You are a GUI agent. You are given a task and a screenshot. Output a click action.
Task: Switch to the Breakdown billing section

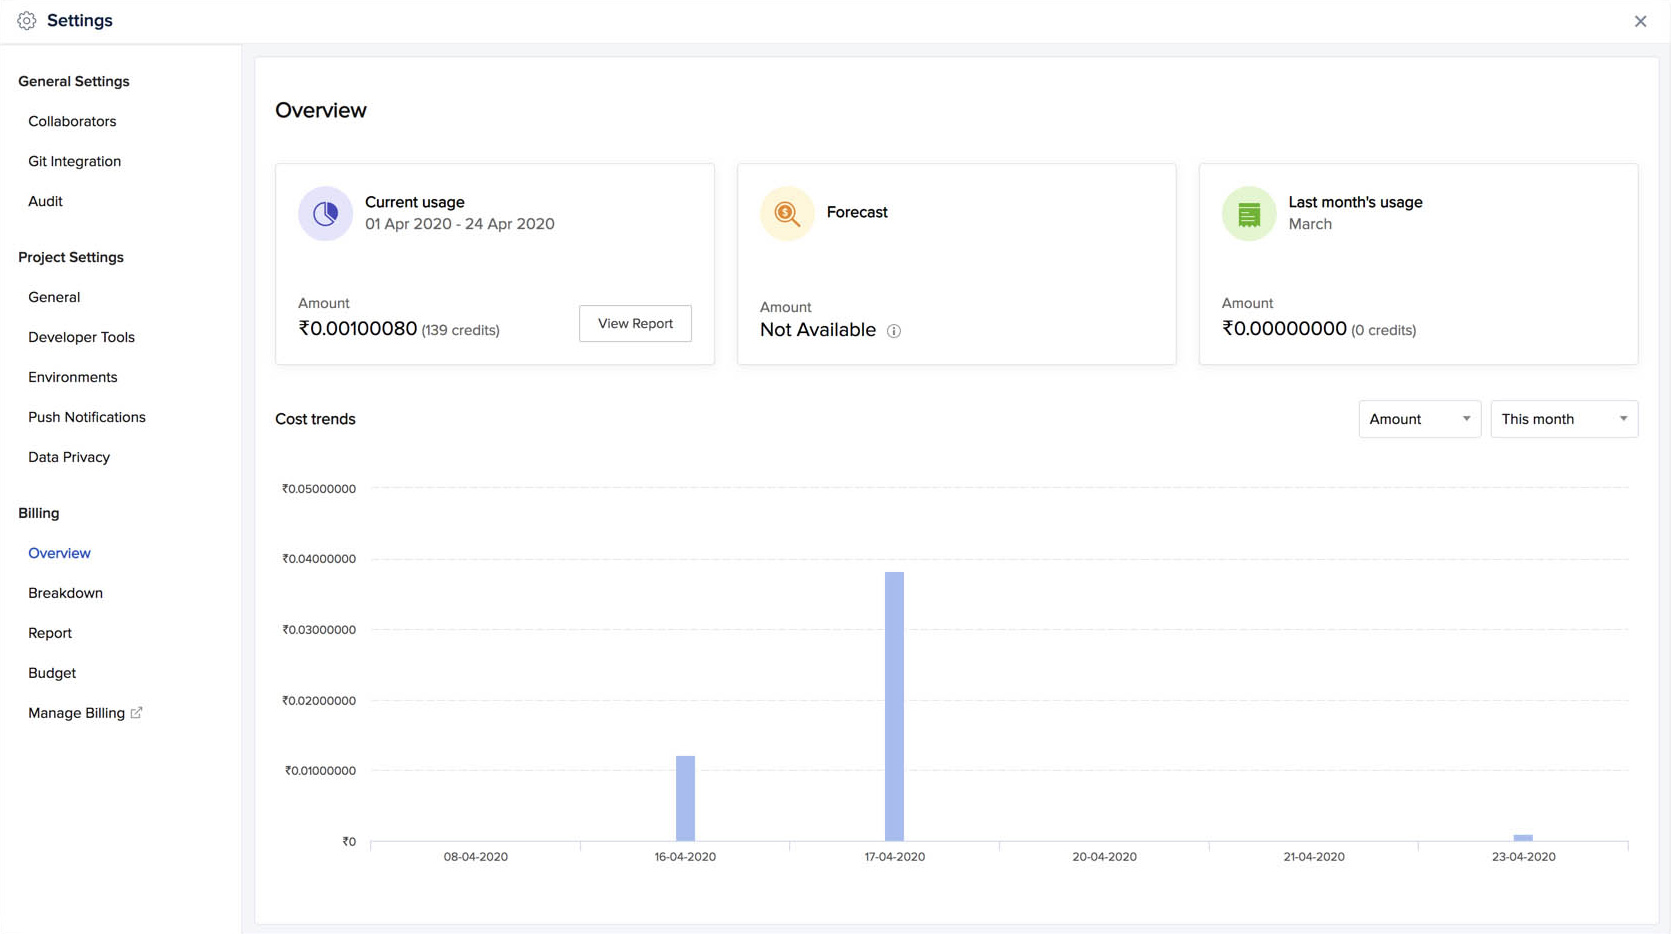click(x=65, y=592)
